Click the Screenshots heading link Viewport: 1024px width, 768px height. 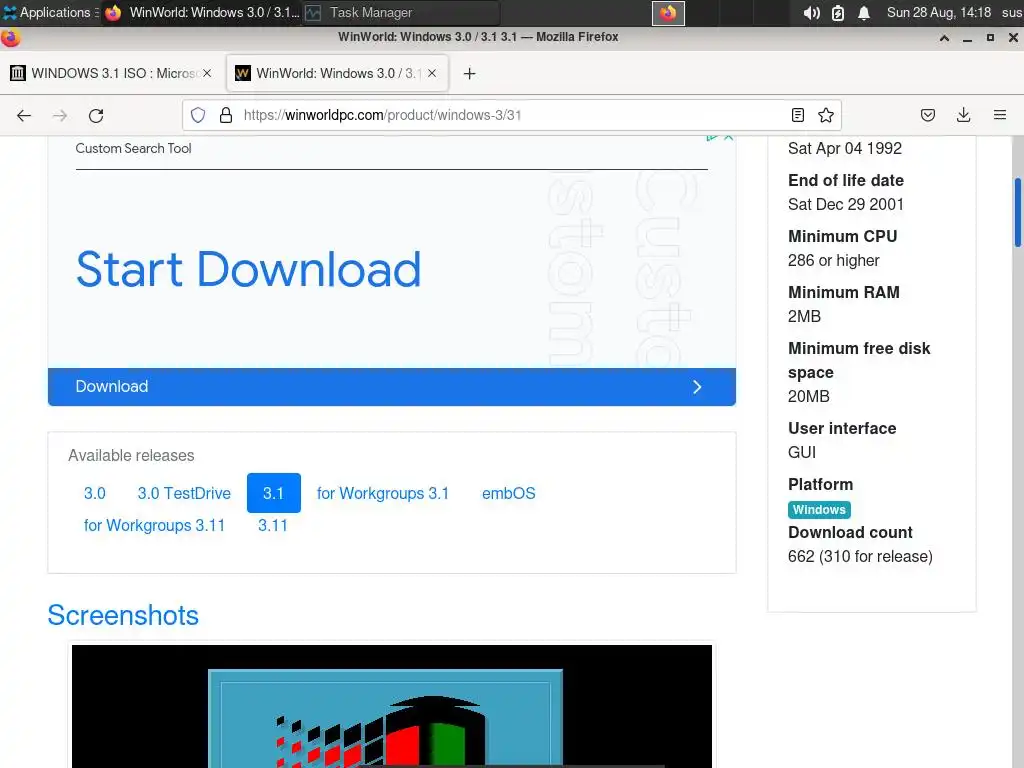[123, 615]
